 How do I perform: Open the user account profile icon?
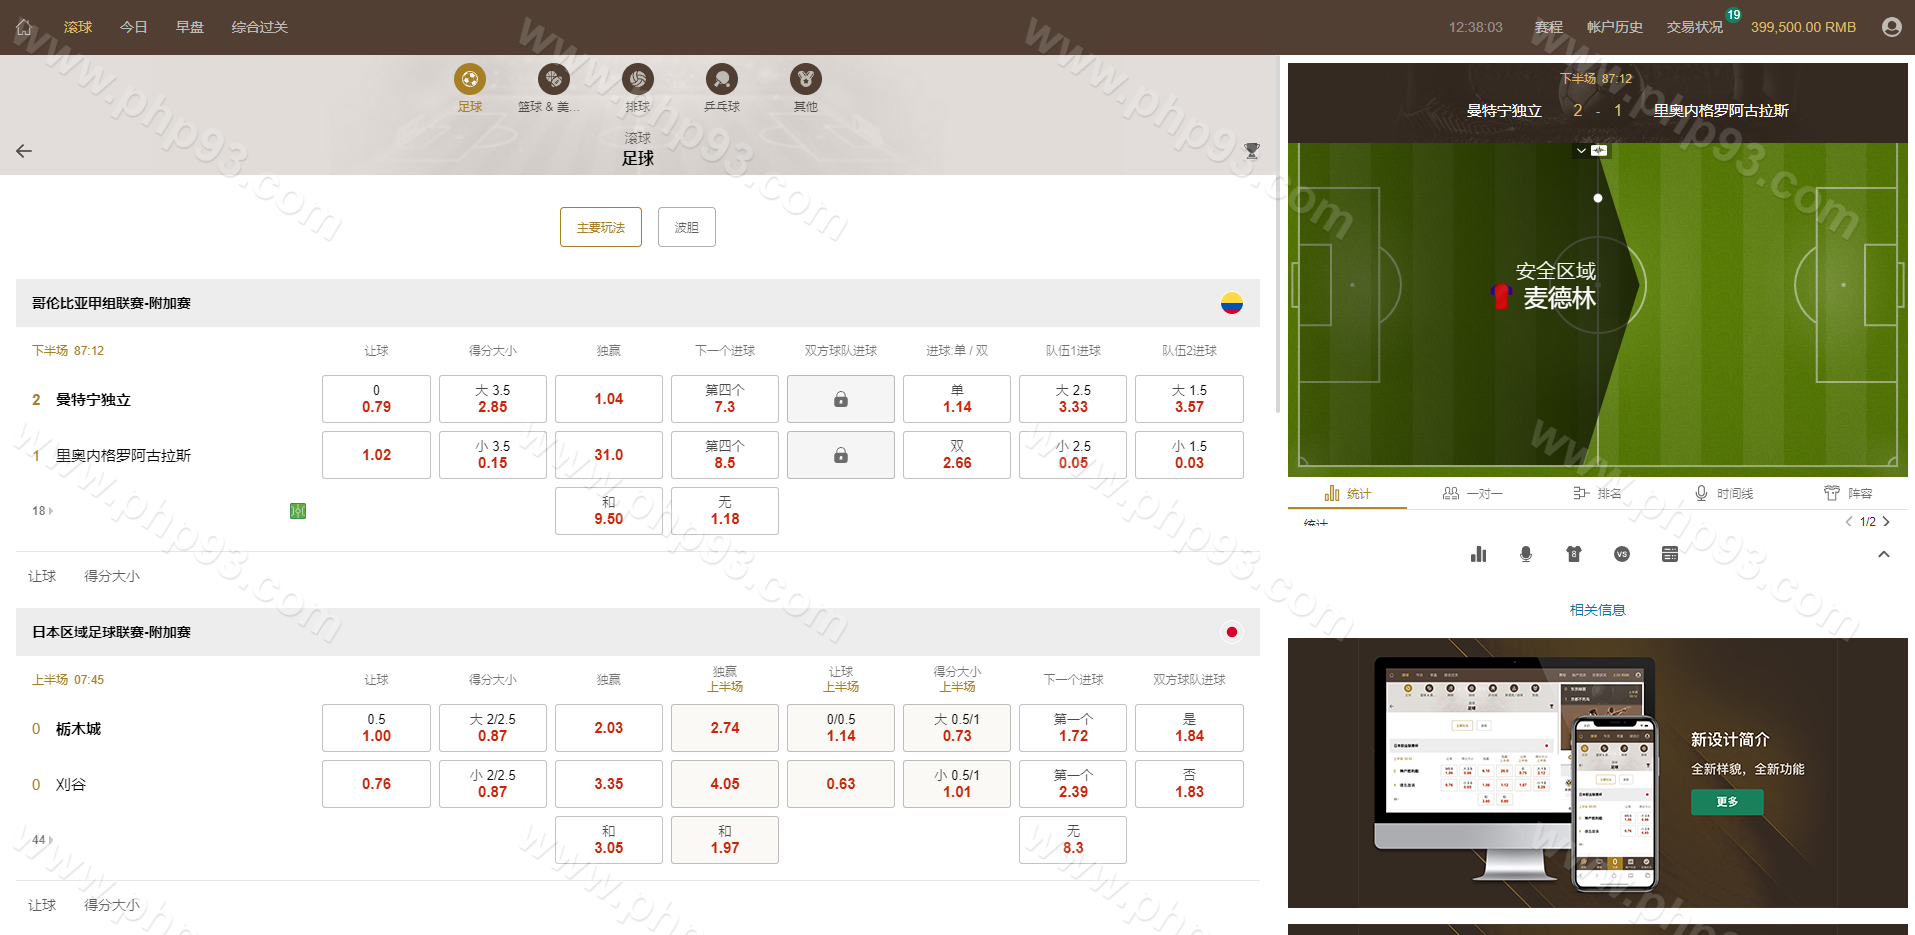pyautogui.click(x=1891, y=27)
